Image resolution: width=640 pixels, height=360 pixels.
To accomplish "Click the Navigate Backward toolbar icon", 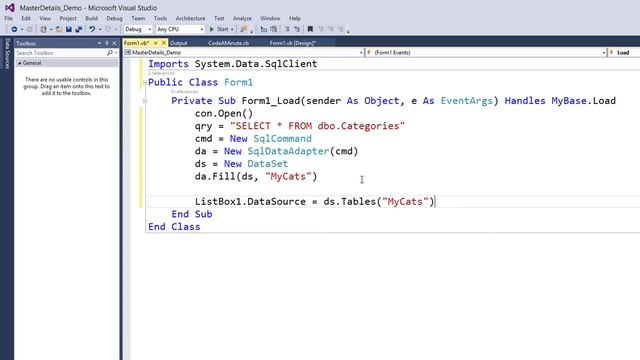I will pyautogui.click(x=14, y=29).
